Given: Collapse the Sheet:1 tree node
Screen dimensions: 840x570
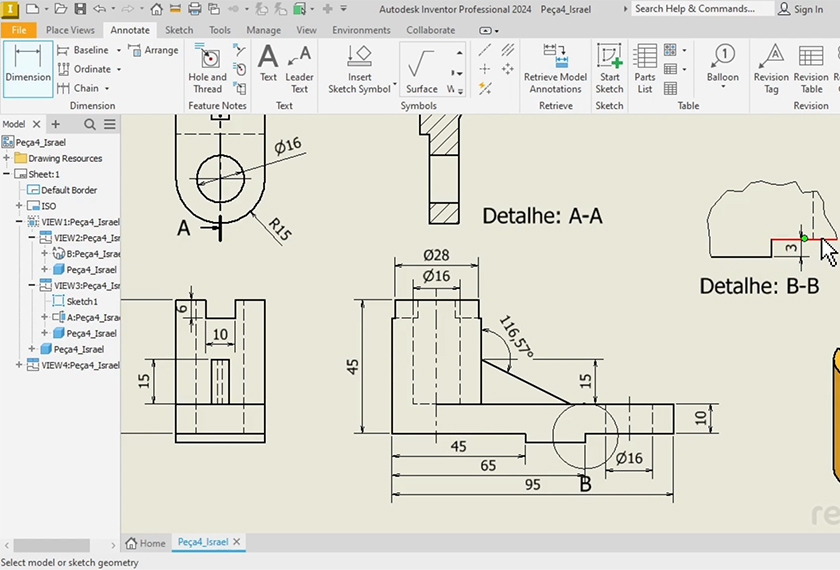Looking at the screenshot, I should pyautogui.click(x=7, y=174).
